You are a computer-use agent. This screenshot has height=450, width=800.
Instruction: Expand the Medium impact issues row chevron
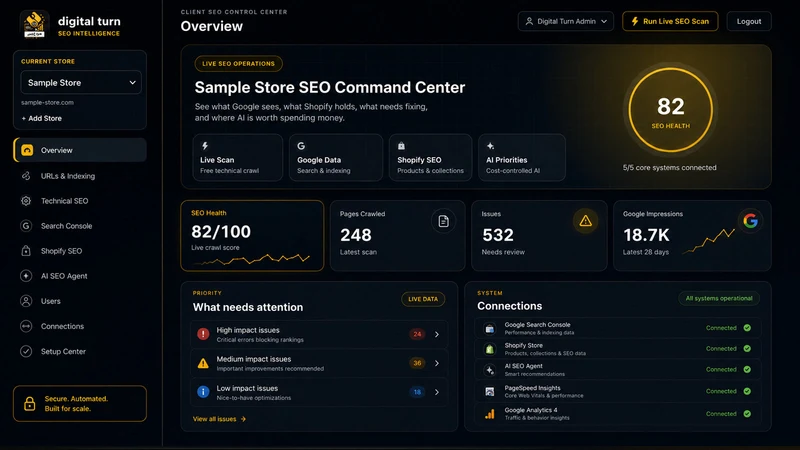[x=437, y=363]
